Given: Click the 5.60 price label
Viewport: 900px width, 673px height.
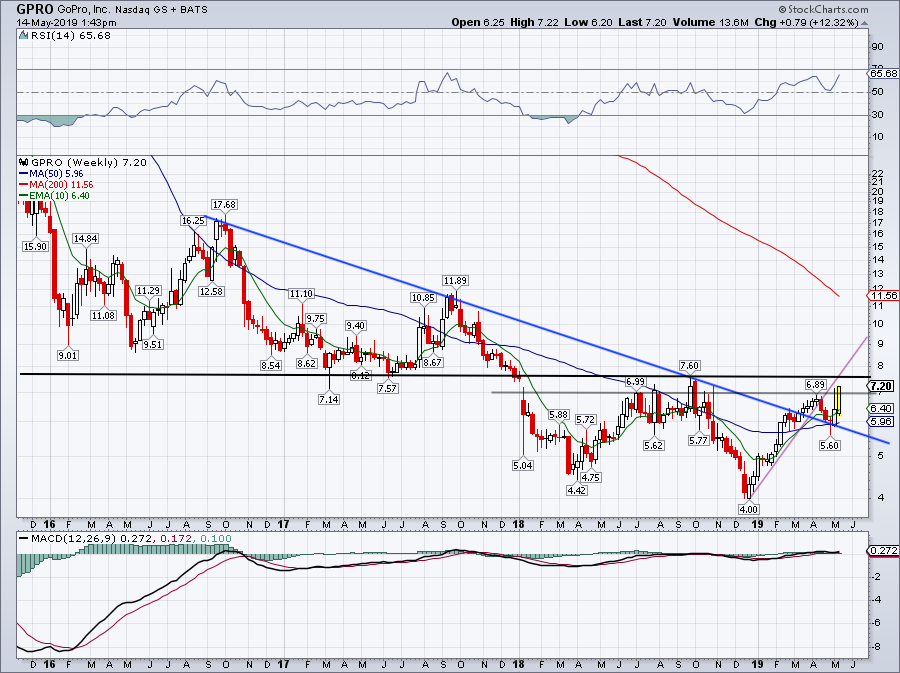Looking at the screenshot, I should click(830, 445).
